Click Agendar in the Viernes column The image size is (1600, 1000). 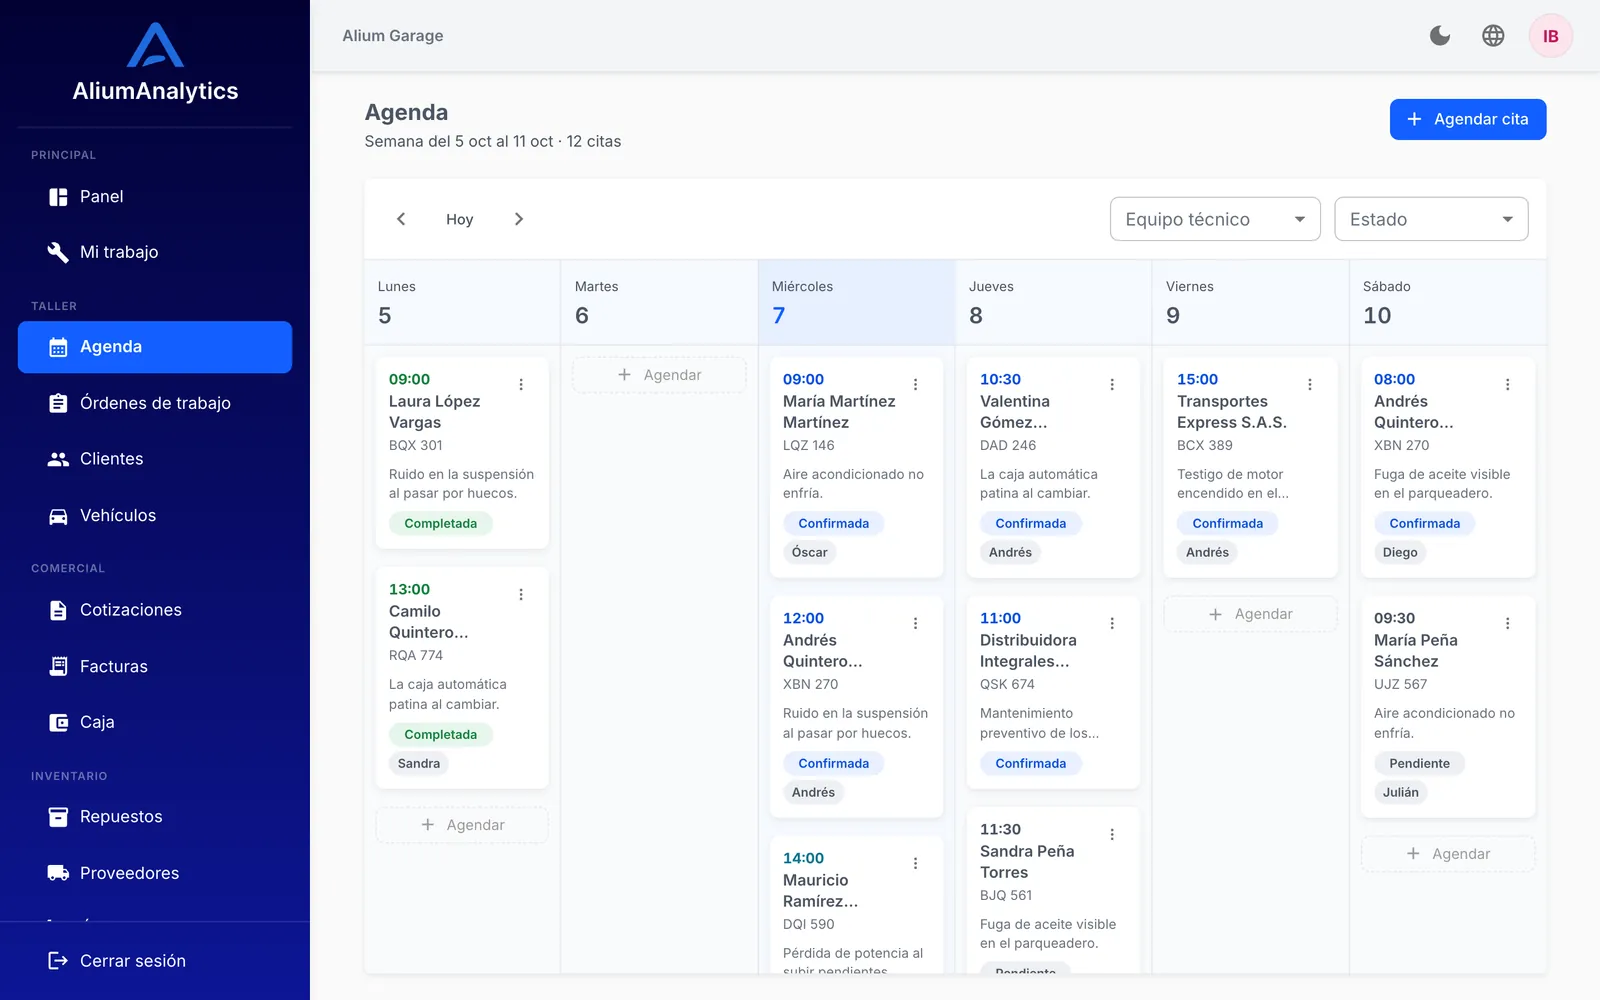point(1250,614)
